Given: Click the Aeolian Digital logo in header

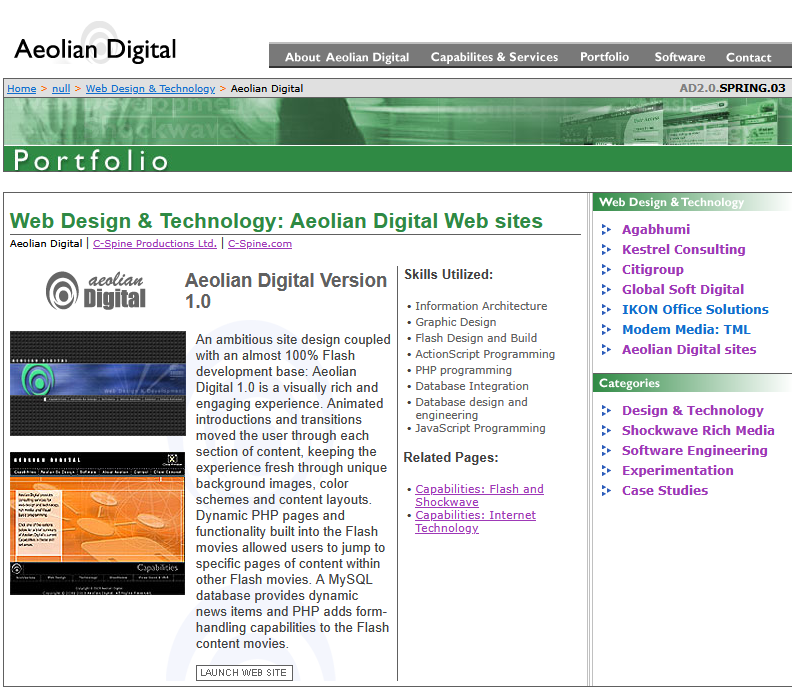Looking at the screenshot, I should (x=95, y=48).
